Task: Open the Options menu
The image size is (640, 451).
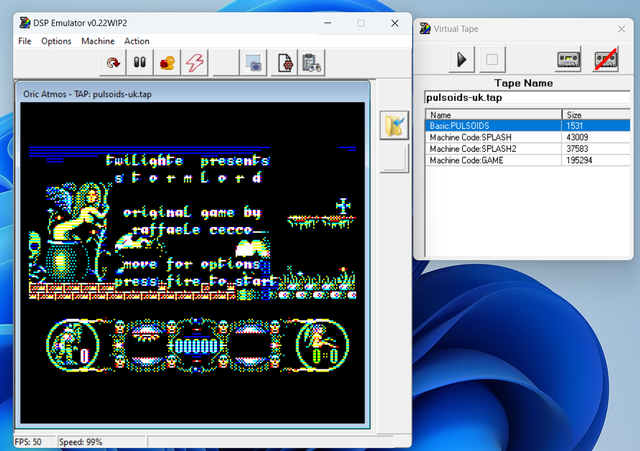Action: coord(56,41)
